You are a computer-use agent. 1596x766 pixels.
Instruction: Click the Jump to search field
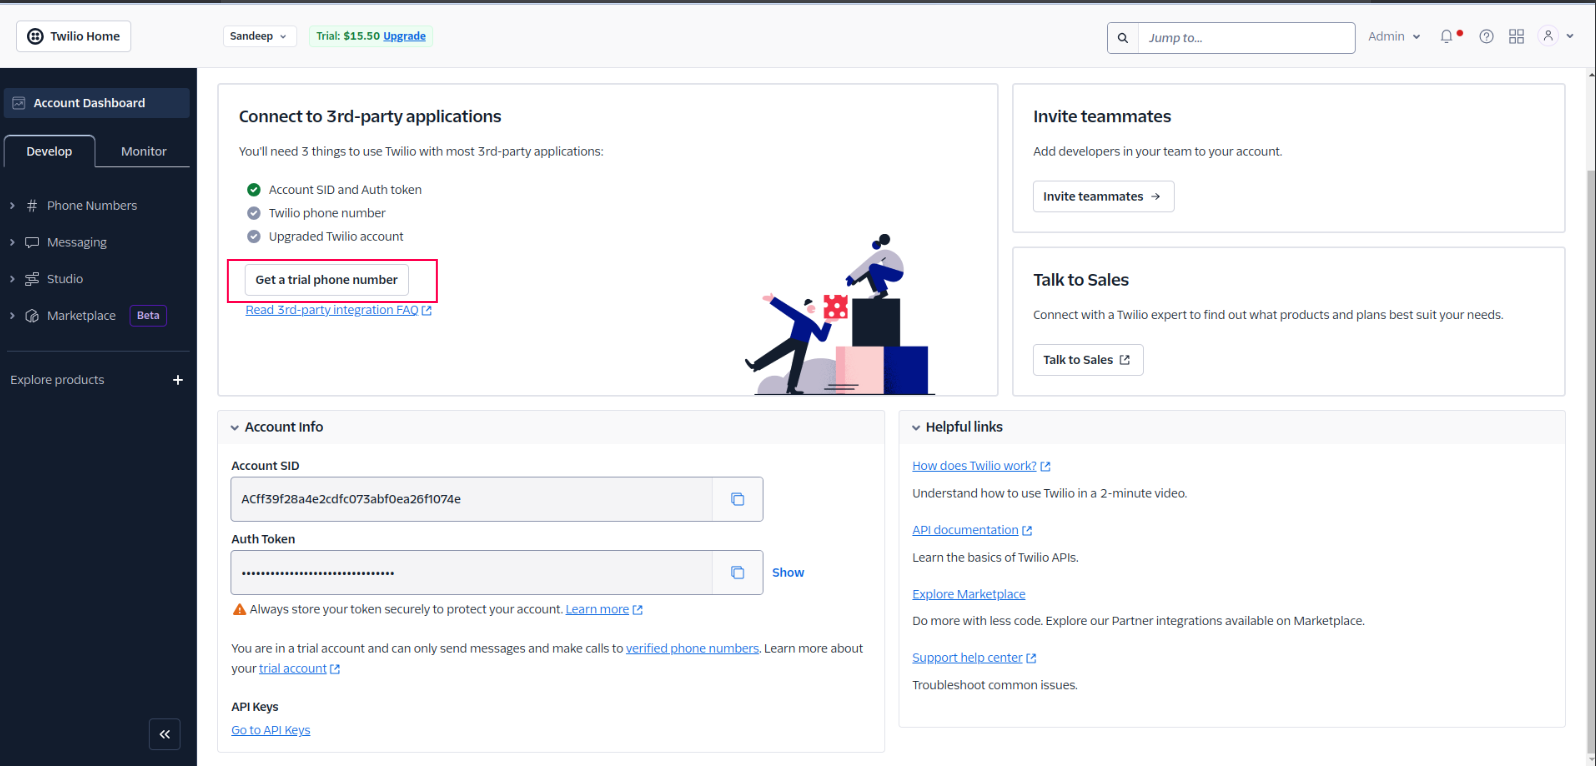(x=1246, y=38)
